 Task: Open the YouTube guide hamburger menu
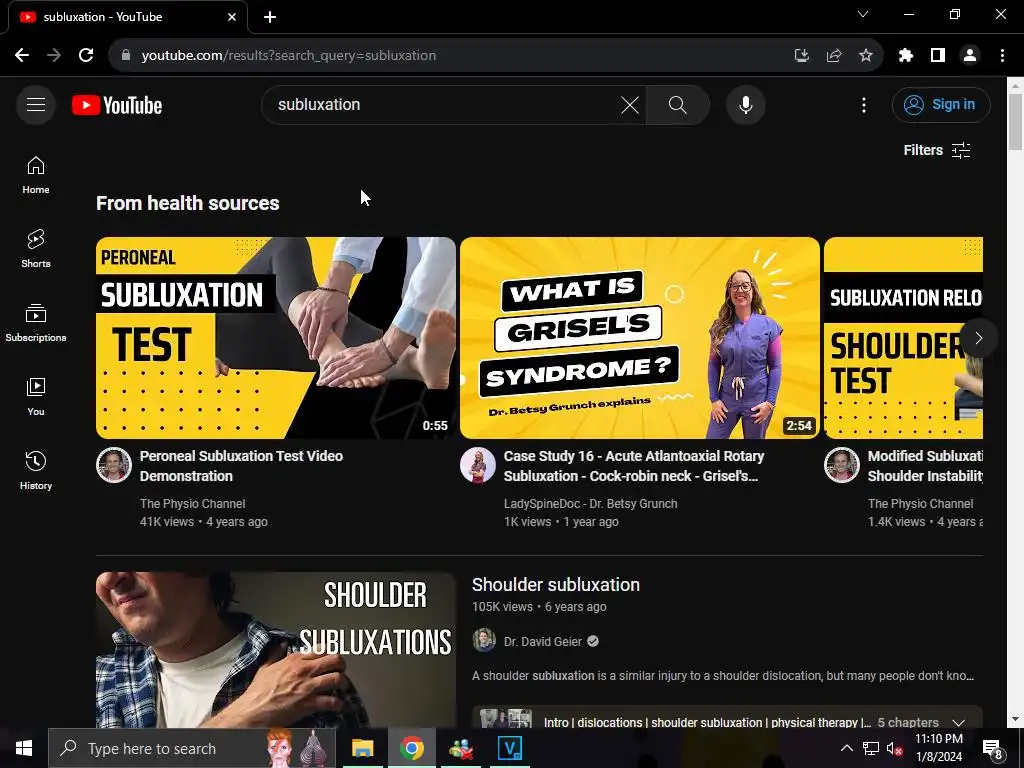click(x=36, y=104)
